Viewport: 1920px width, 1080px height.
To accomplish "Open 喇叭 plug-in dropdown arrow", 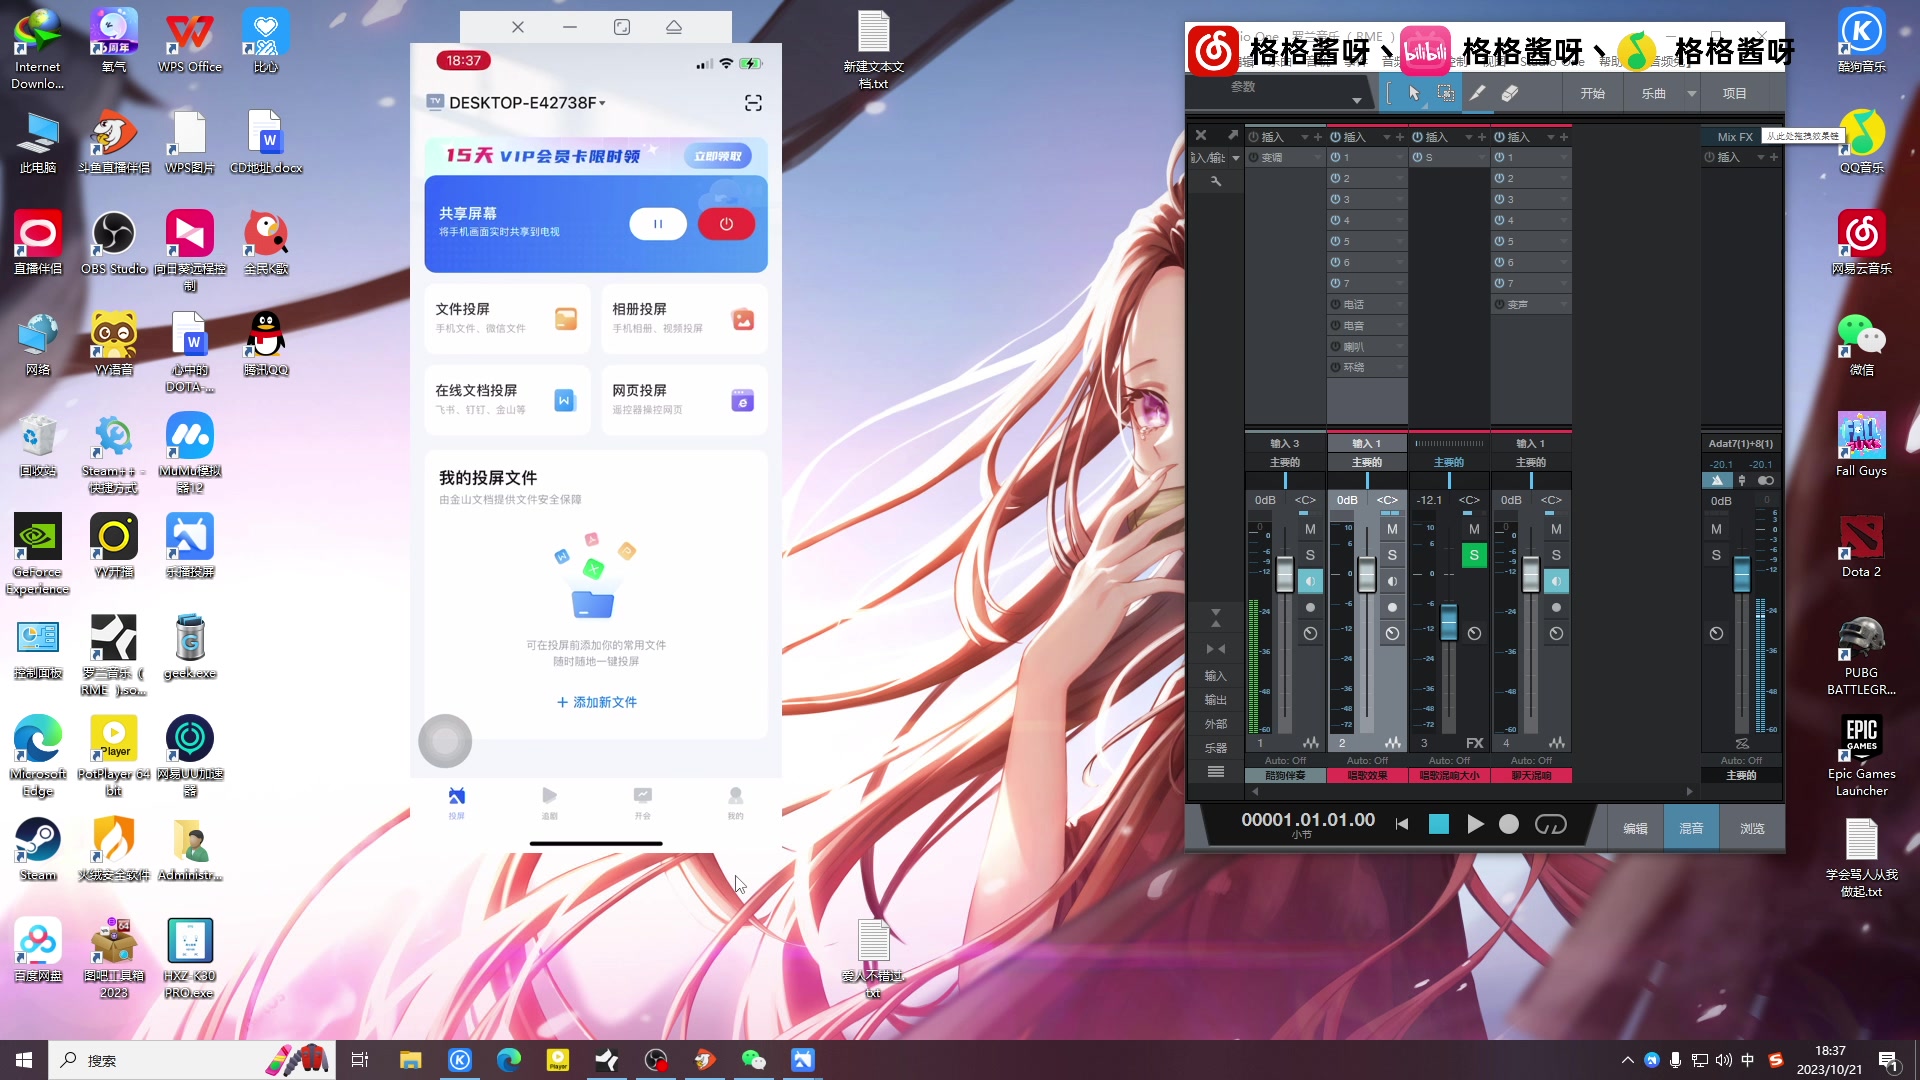I will (1399, 346).
